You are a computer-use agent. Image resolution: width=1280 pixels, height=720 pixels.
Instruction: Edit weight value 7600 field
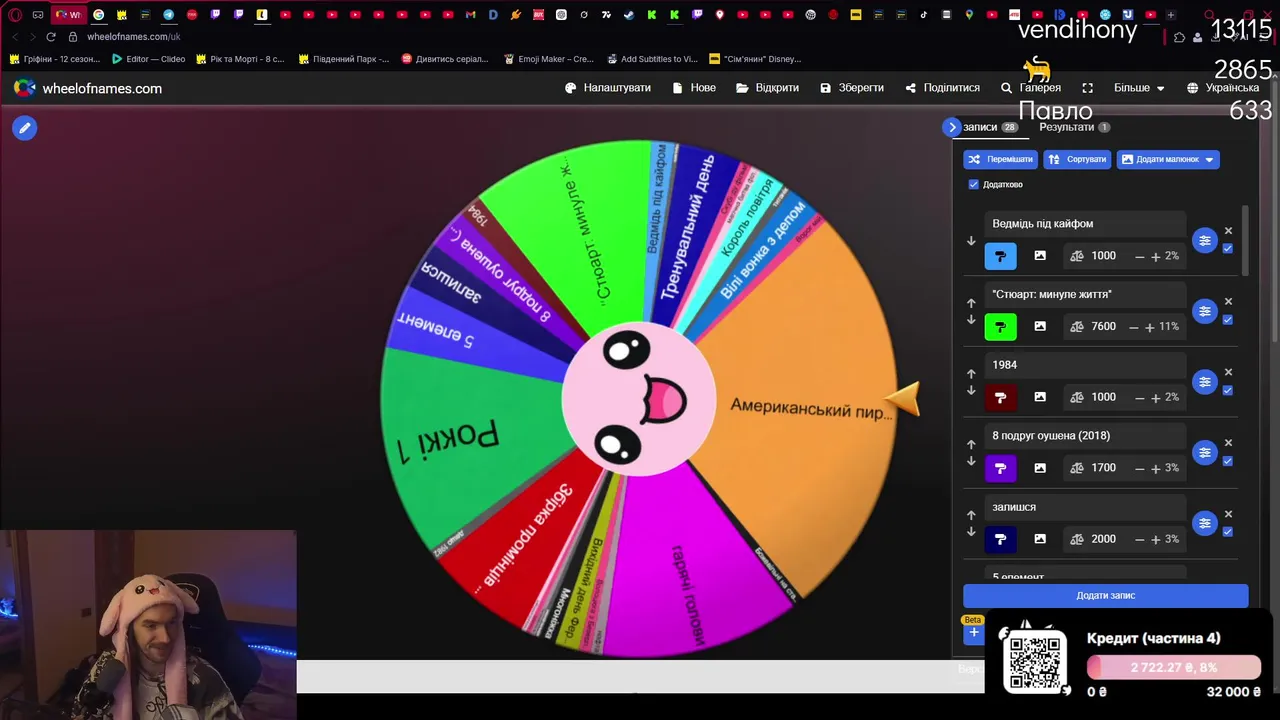(1103, 326)
